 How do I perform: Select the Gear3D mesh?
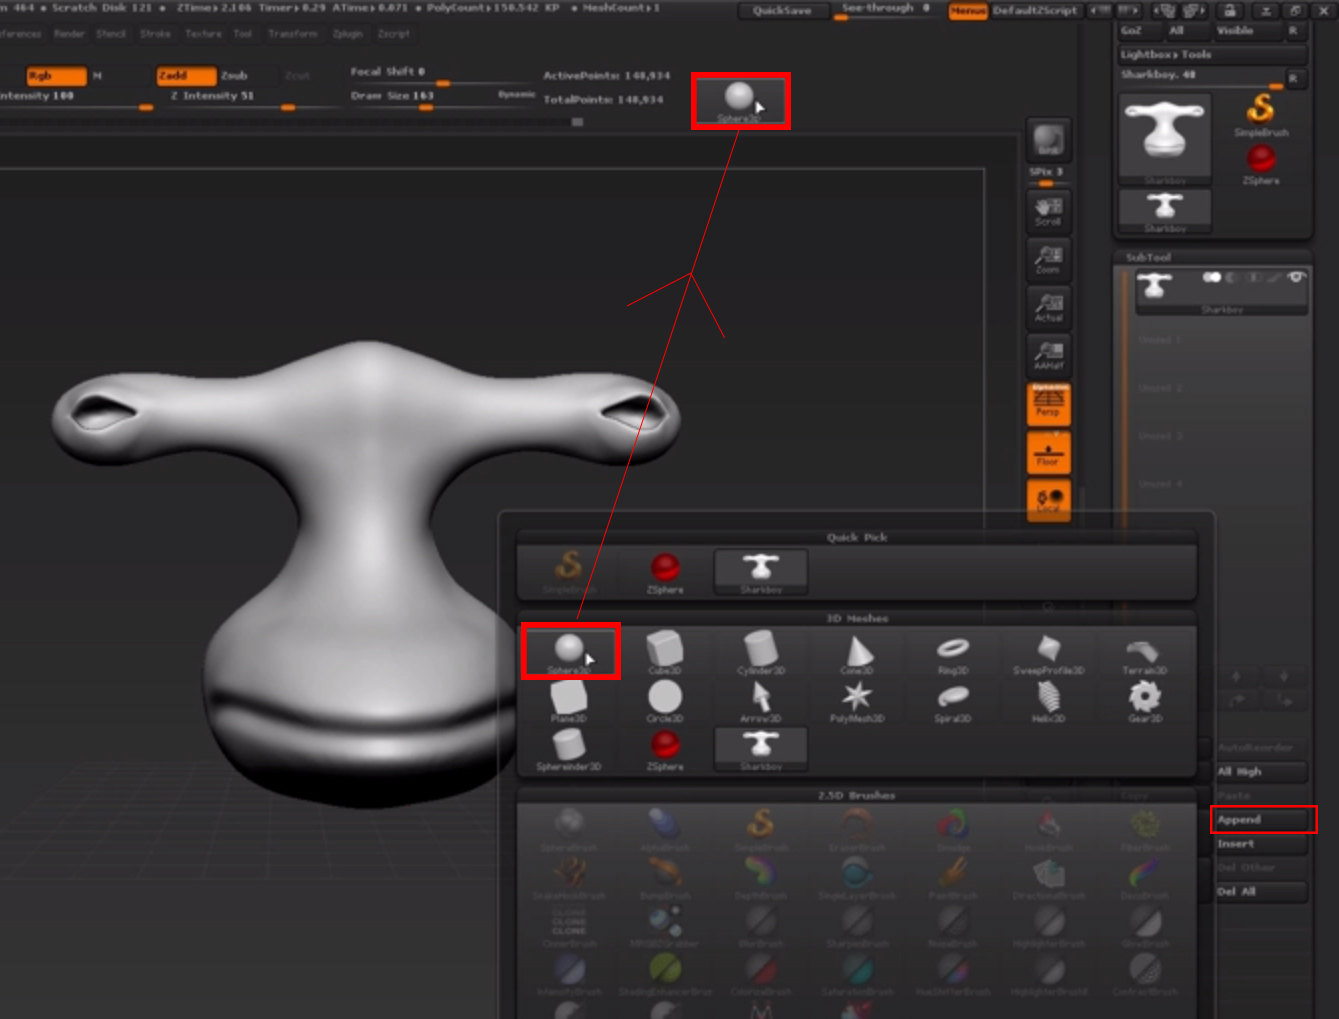(1145, 699)
